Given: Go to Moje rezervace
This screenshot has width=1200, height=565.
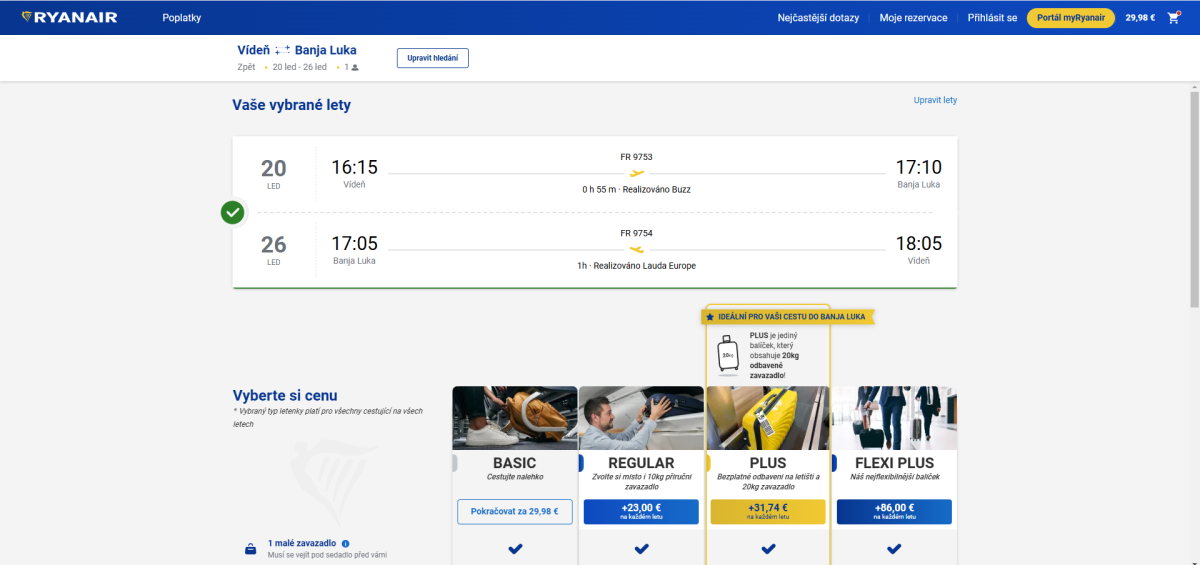Looking at the screenshot, I should pyautogui.click(x=913, y=17).
